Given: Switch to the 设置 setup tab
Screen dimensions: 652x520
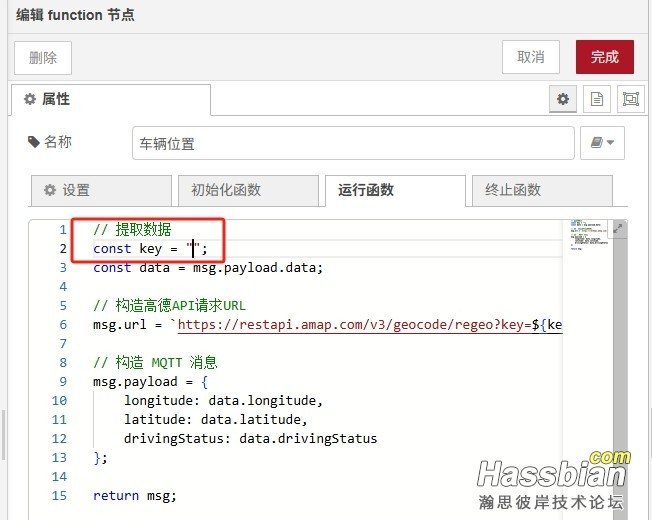Looking at the screenshot, I should tap(101, 190).
